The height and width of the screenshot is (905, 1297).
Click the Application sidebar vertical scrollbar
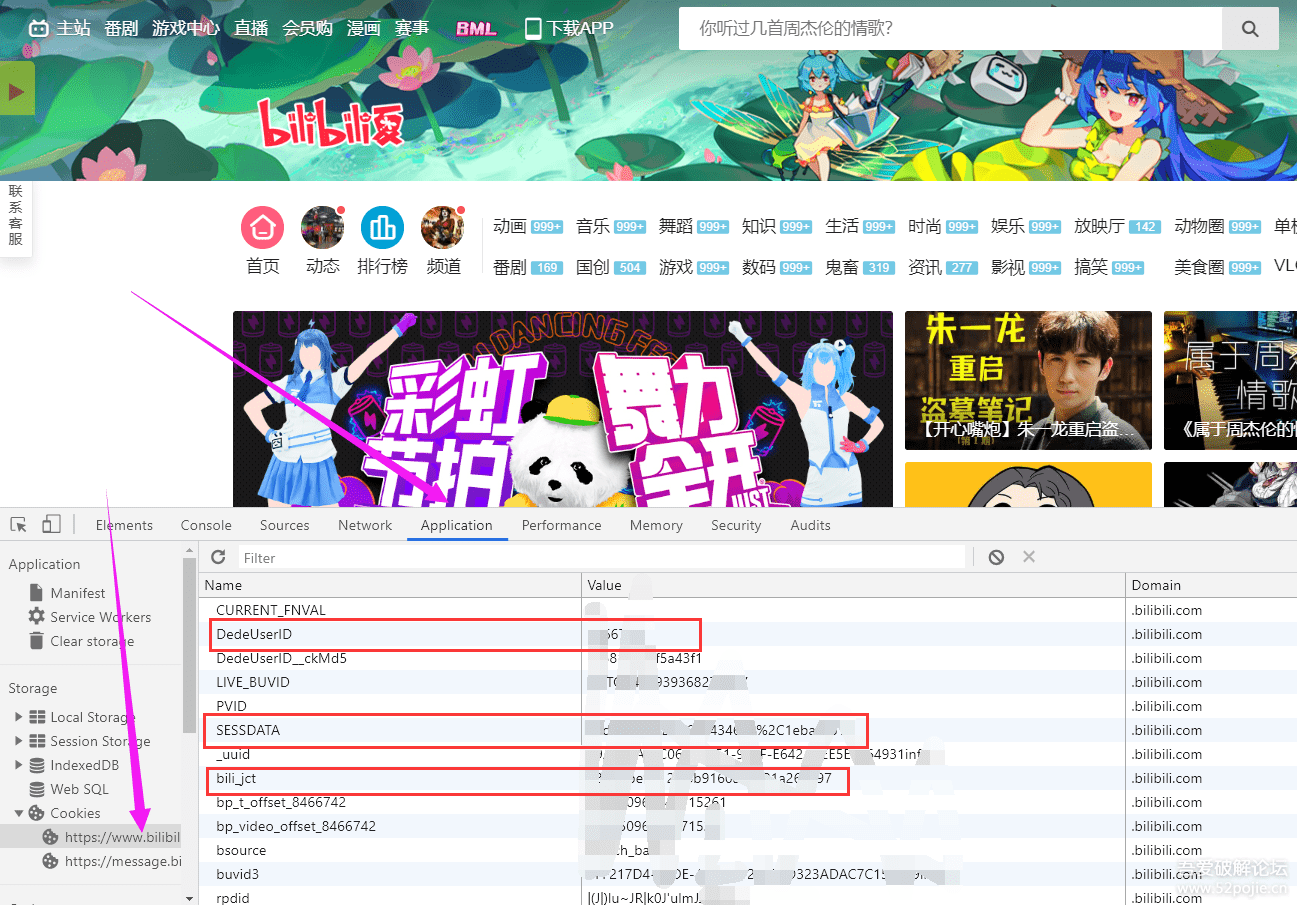tap(190, 645)
